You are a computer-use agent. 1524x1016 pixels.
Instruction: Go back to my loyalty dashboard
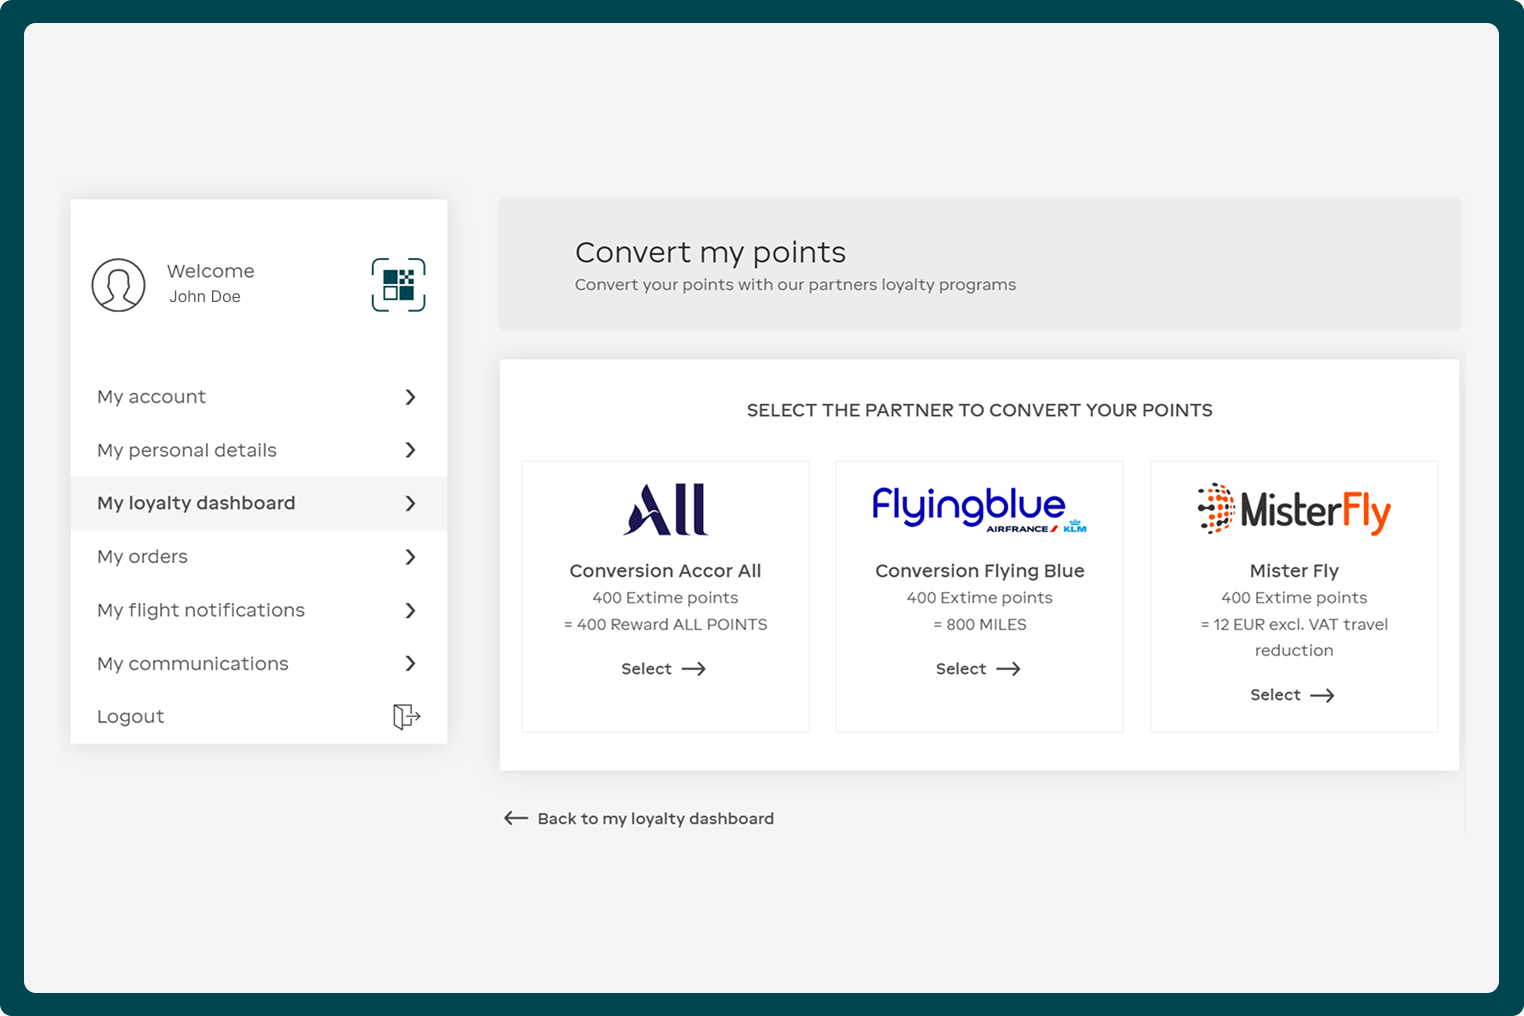click(639, 818)
